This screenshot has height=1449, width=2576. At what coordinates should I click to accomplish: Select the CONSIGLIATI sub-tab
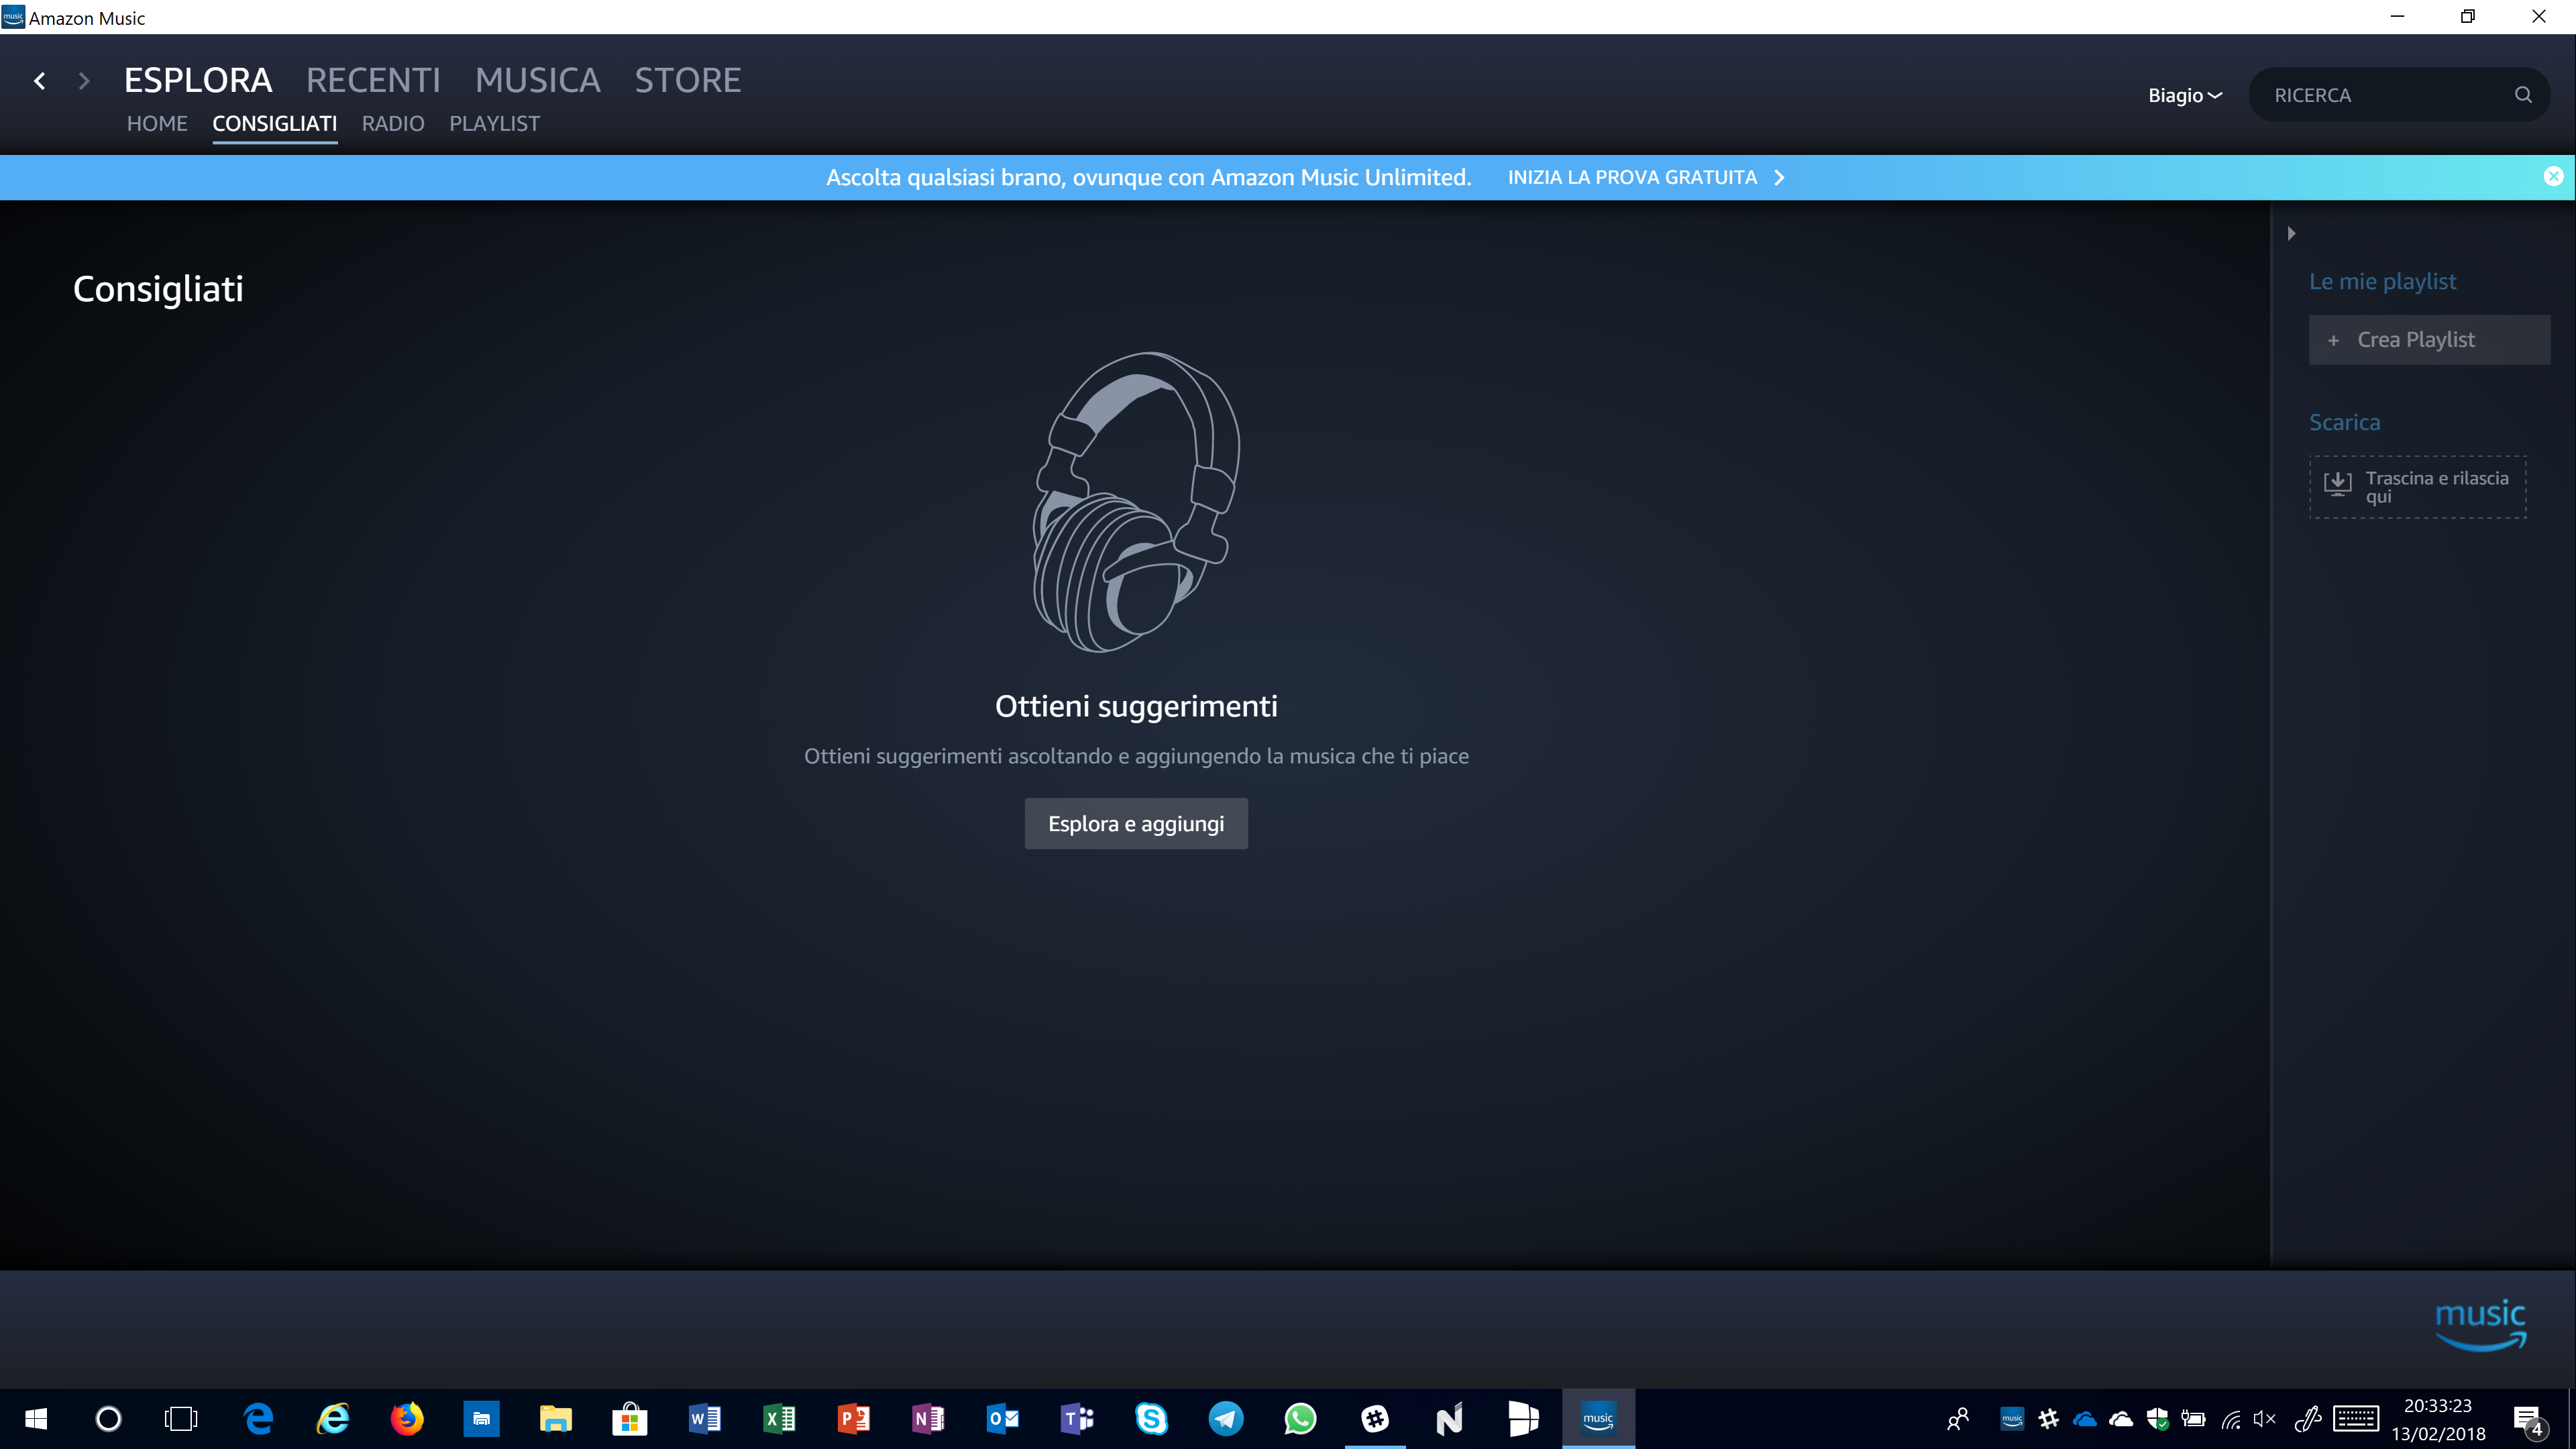click(x=274, y=123)
